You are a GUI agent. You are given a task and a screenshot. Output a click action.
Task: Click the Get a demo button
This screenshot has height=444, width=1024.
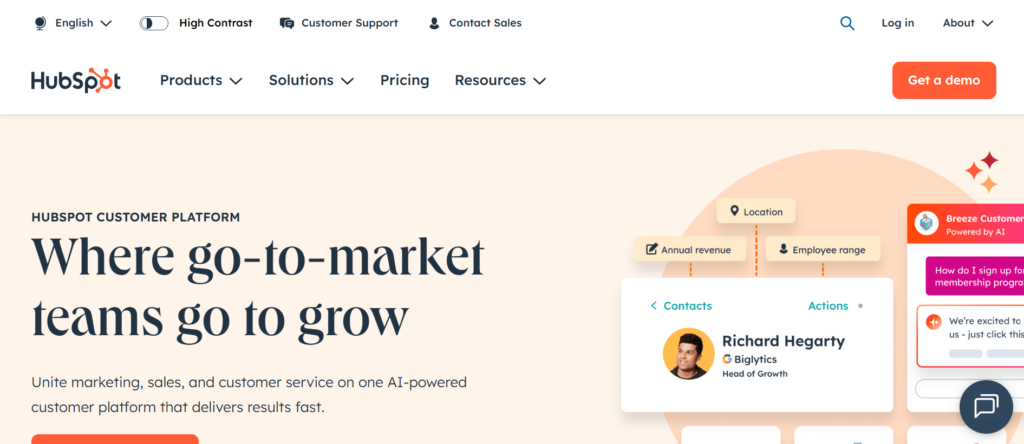pos(943,80)
